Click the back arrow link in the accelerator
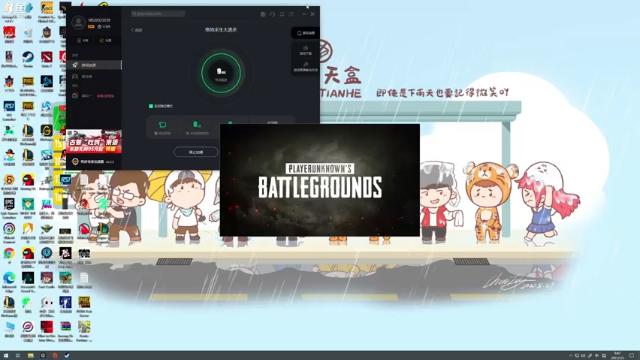 (x=137, y=30)
